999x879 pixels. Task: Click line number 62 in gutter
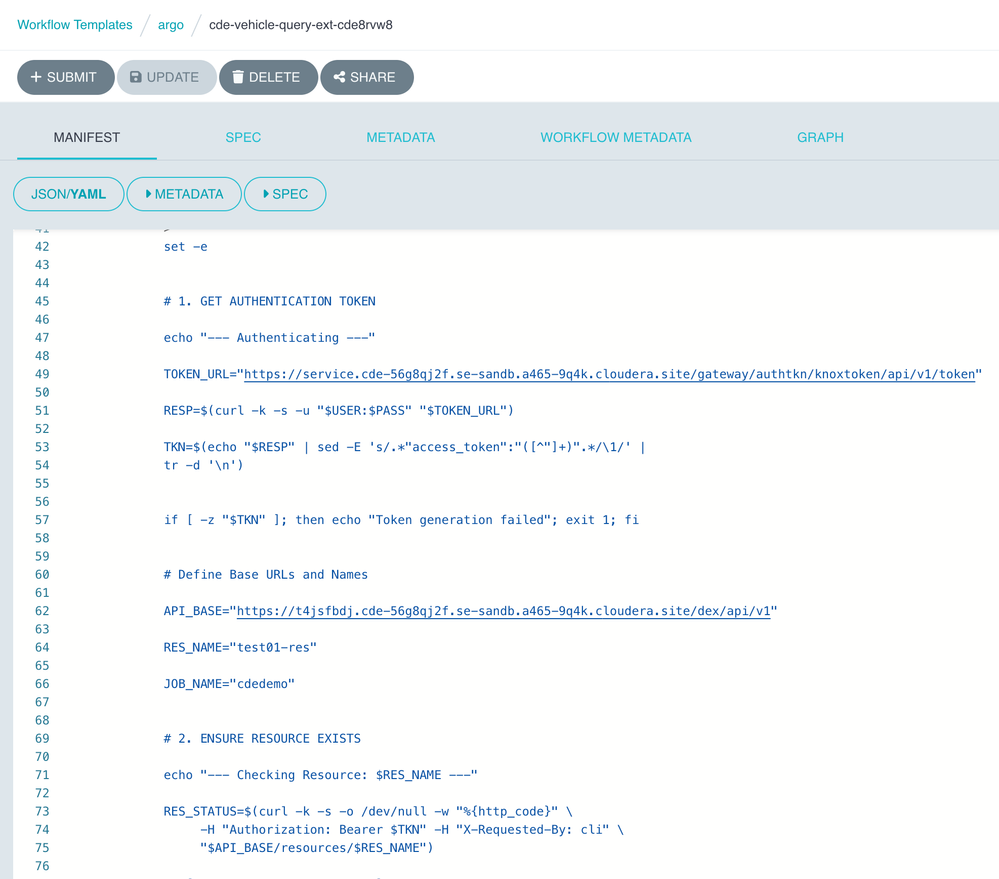(42, 611)
